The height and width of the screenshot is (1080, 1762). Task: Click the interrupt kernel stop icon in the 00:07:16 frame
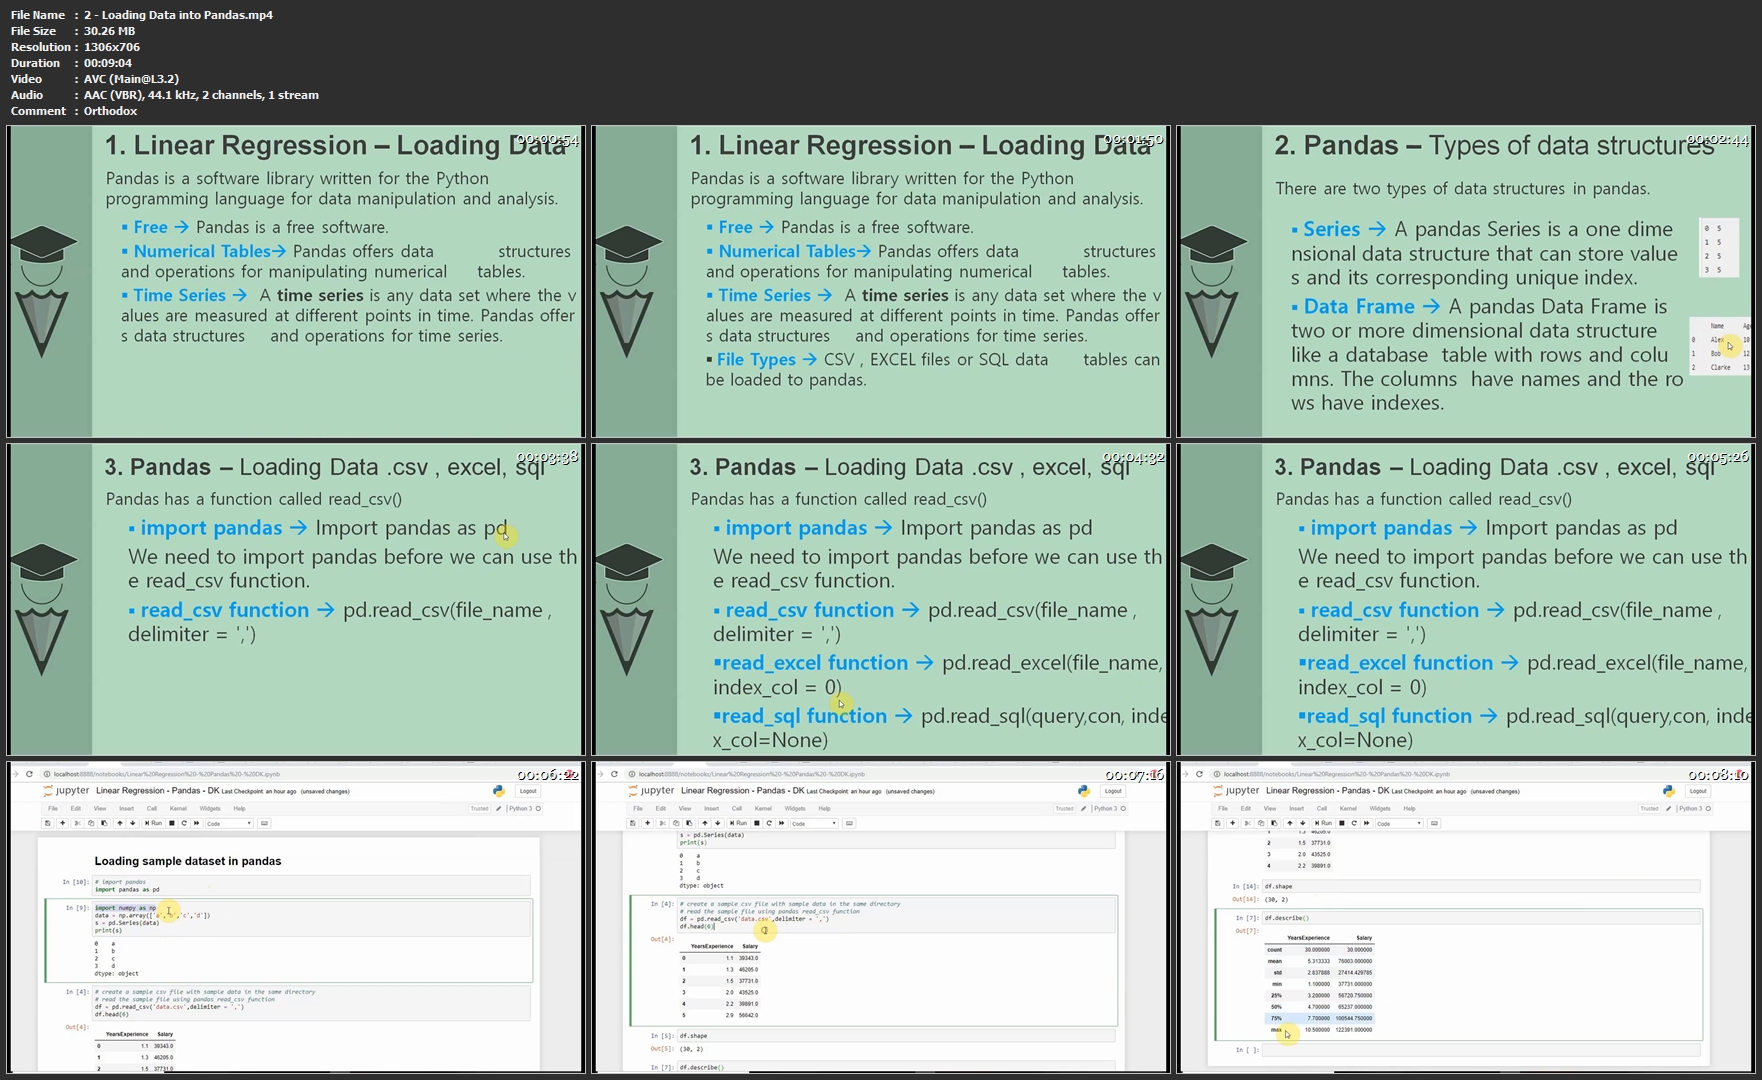tap(757, 823)
